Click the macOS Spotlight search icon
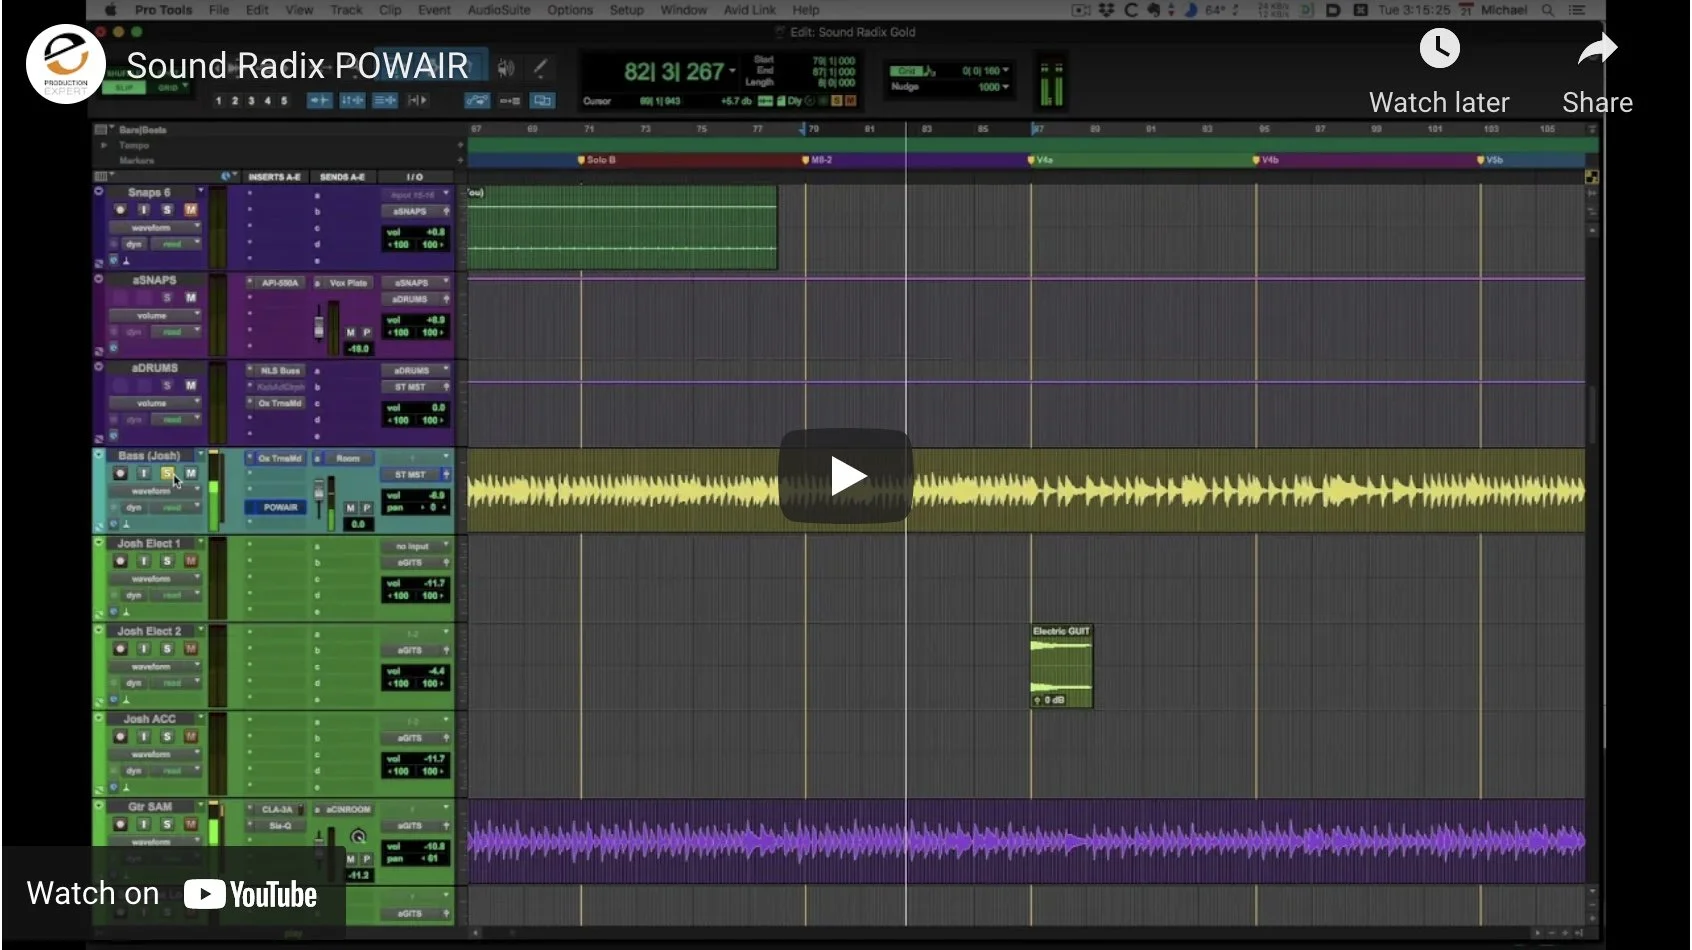Viewport: 1692px width, 950px height. pos(1548,10)
